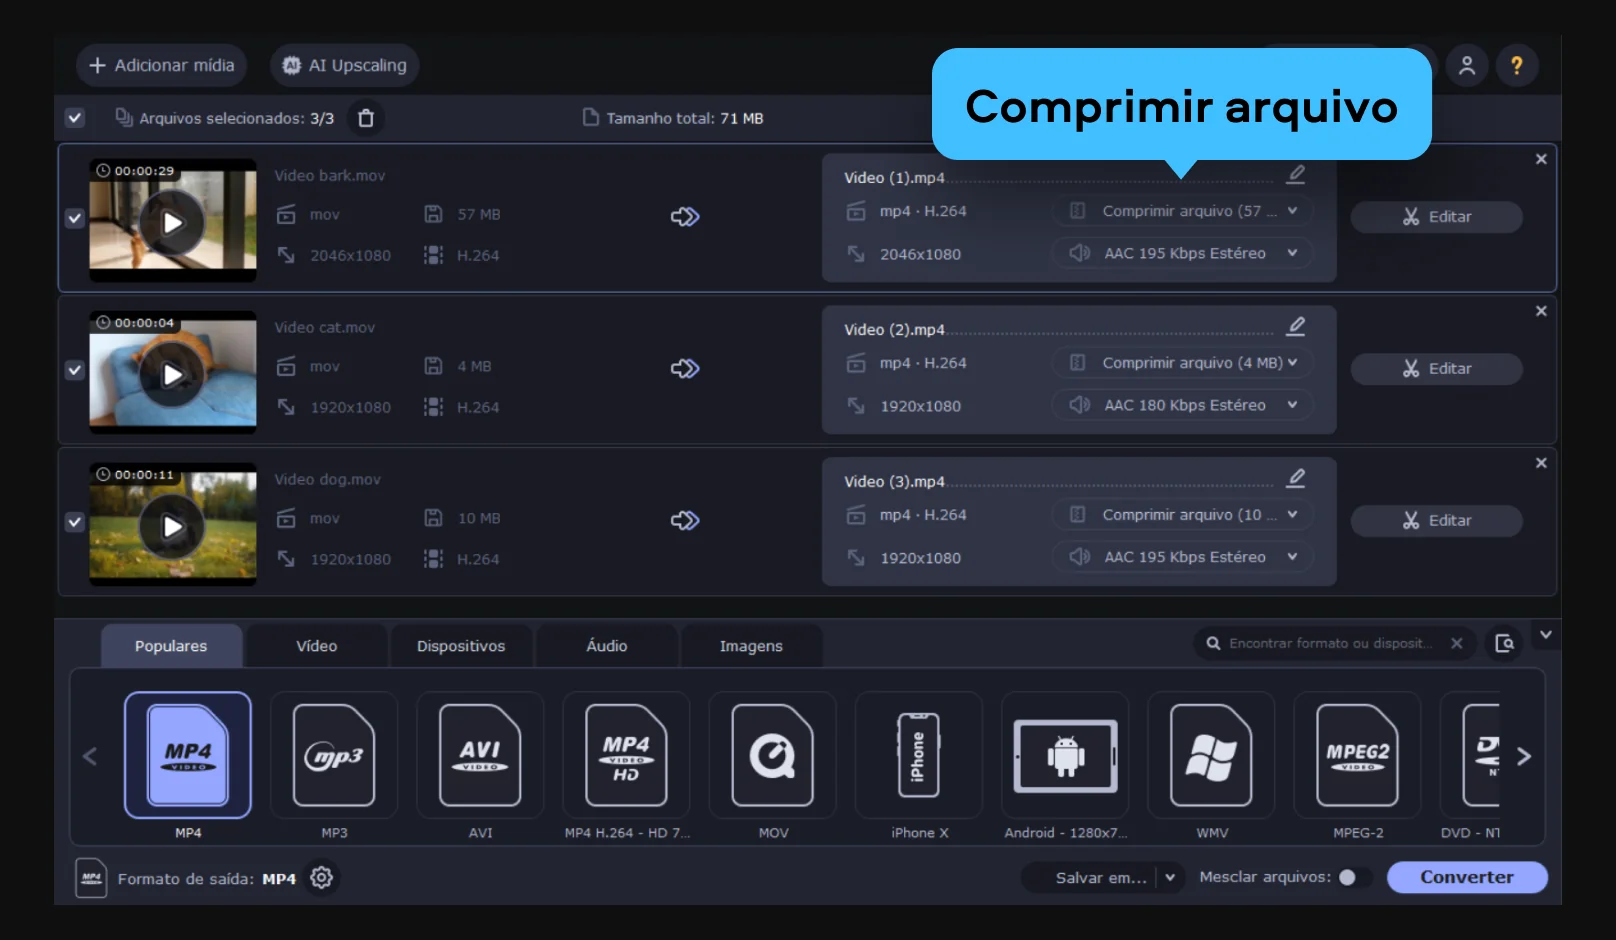The width and height of the screenshot is (1616, 940).
Task: Switch to the Áudio tab
Action: pyautogui.click(x=607, y=646)
